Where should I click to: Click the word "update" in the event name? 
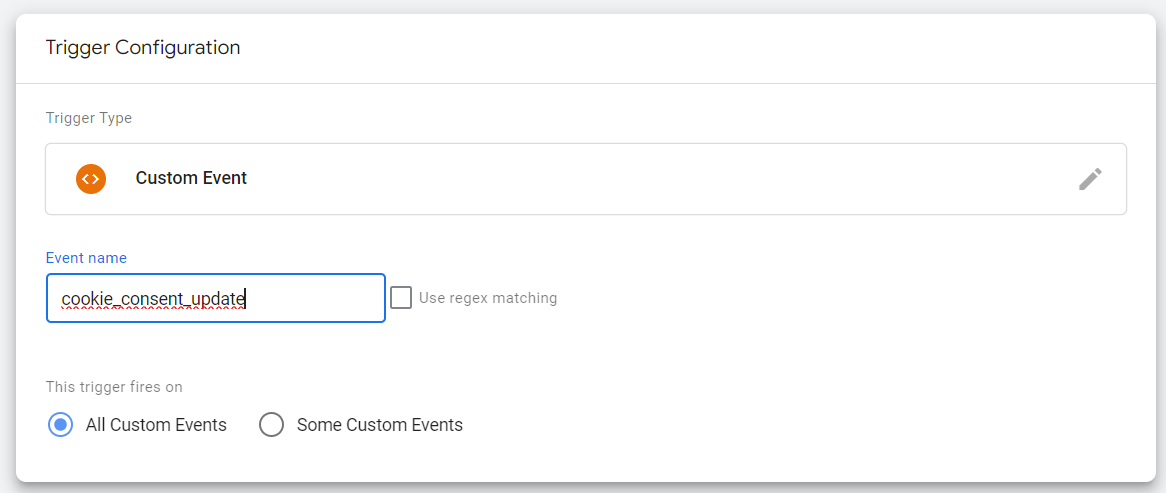point(222,298)
